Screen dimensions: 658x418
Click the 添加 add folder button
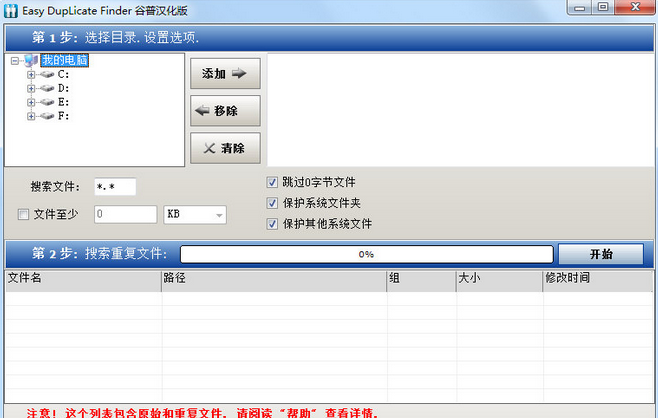pyautogui.click(x=225, y=73)
